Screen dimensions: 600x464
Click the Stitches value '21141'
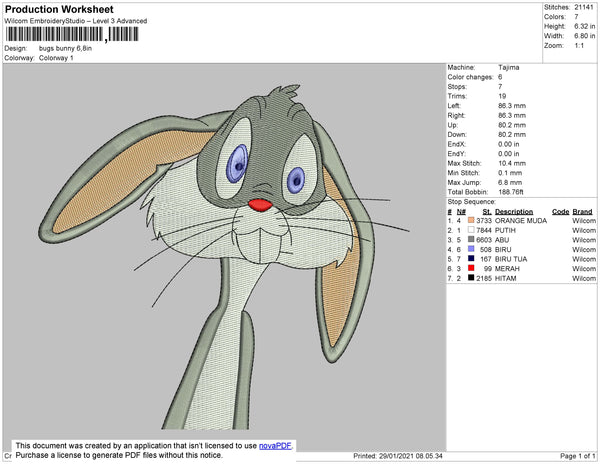tap(584, 7)
